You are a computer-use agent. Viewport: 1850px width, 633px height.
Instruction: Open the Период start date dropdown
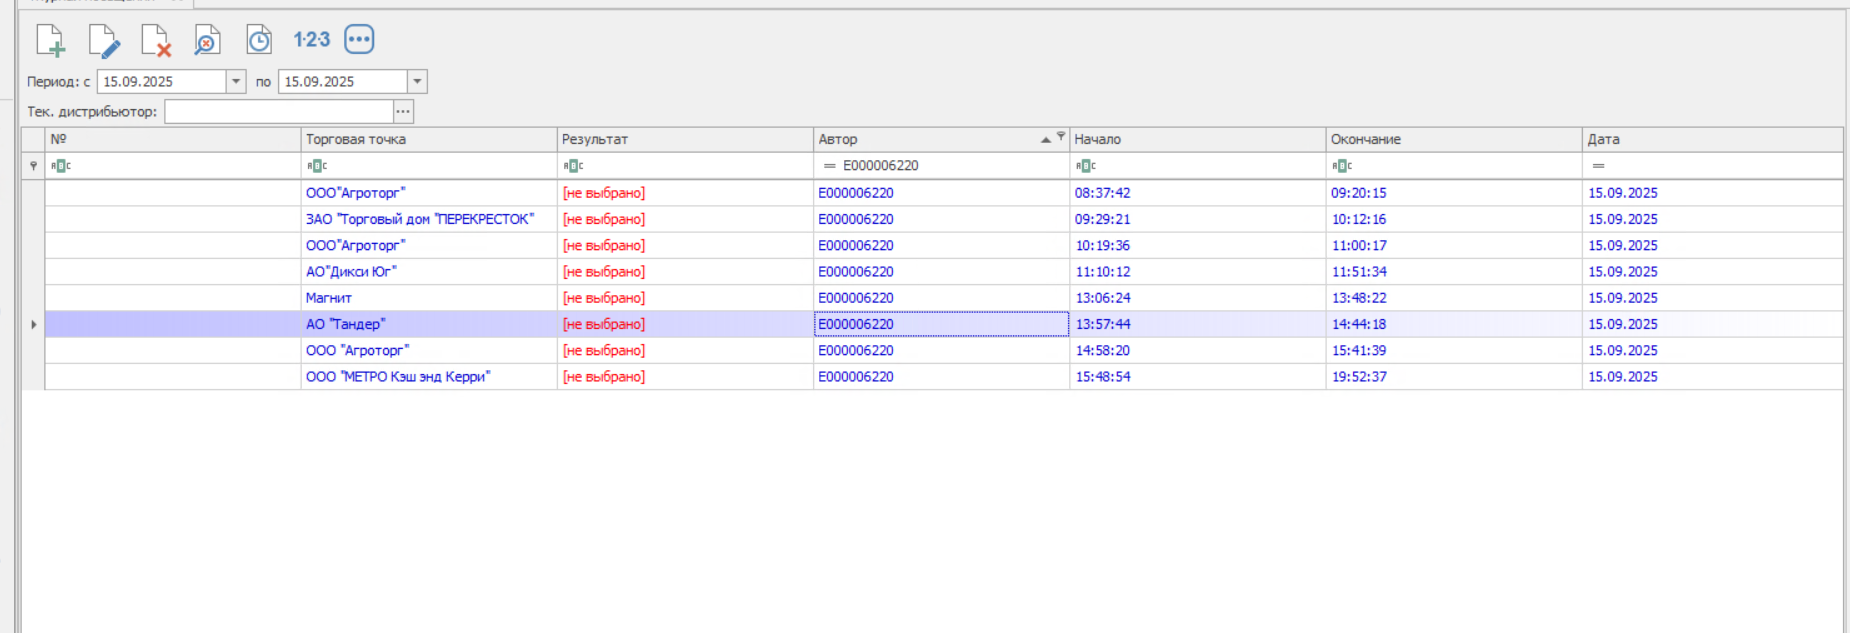tap(236, 82)
